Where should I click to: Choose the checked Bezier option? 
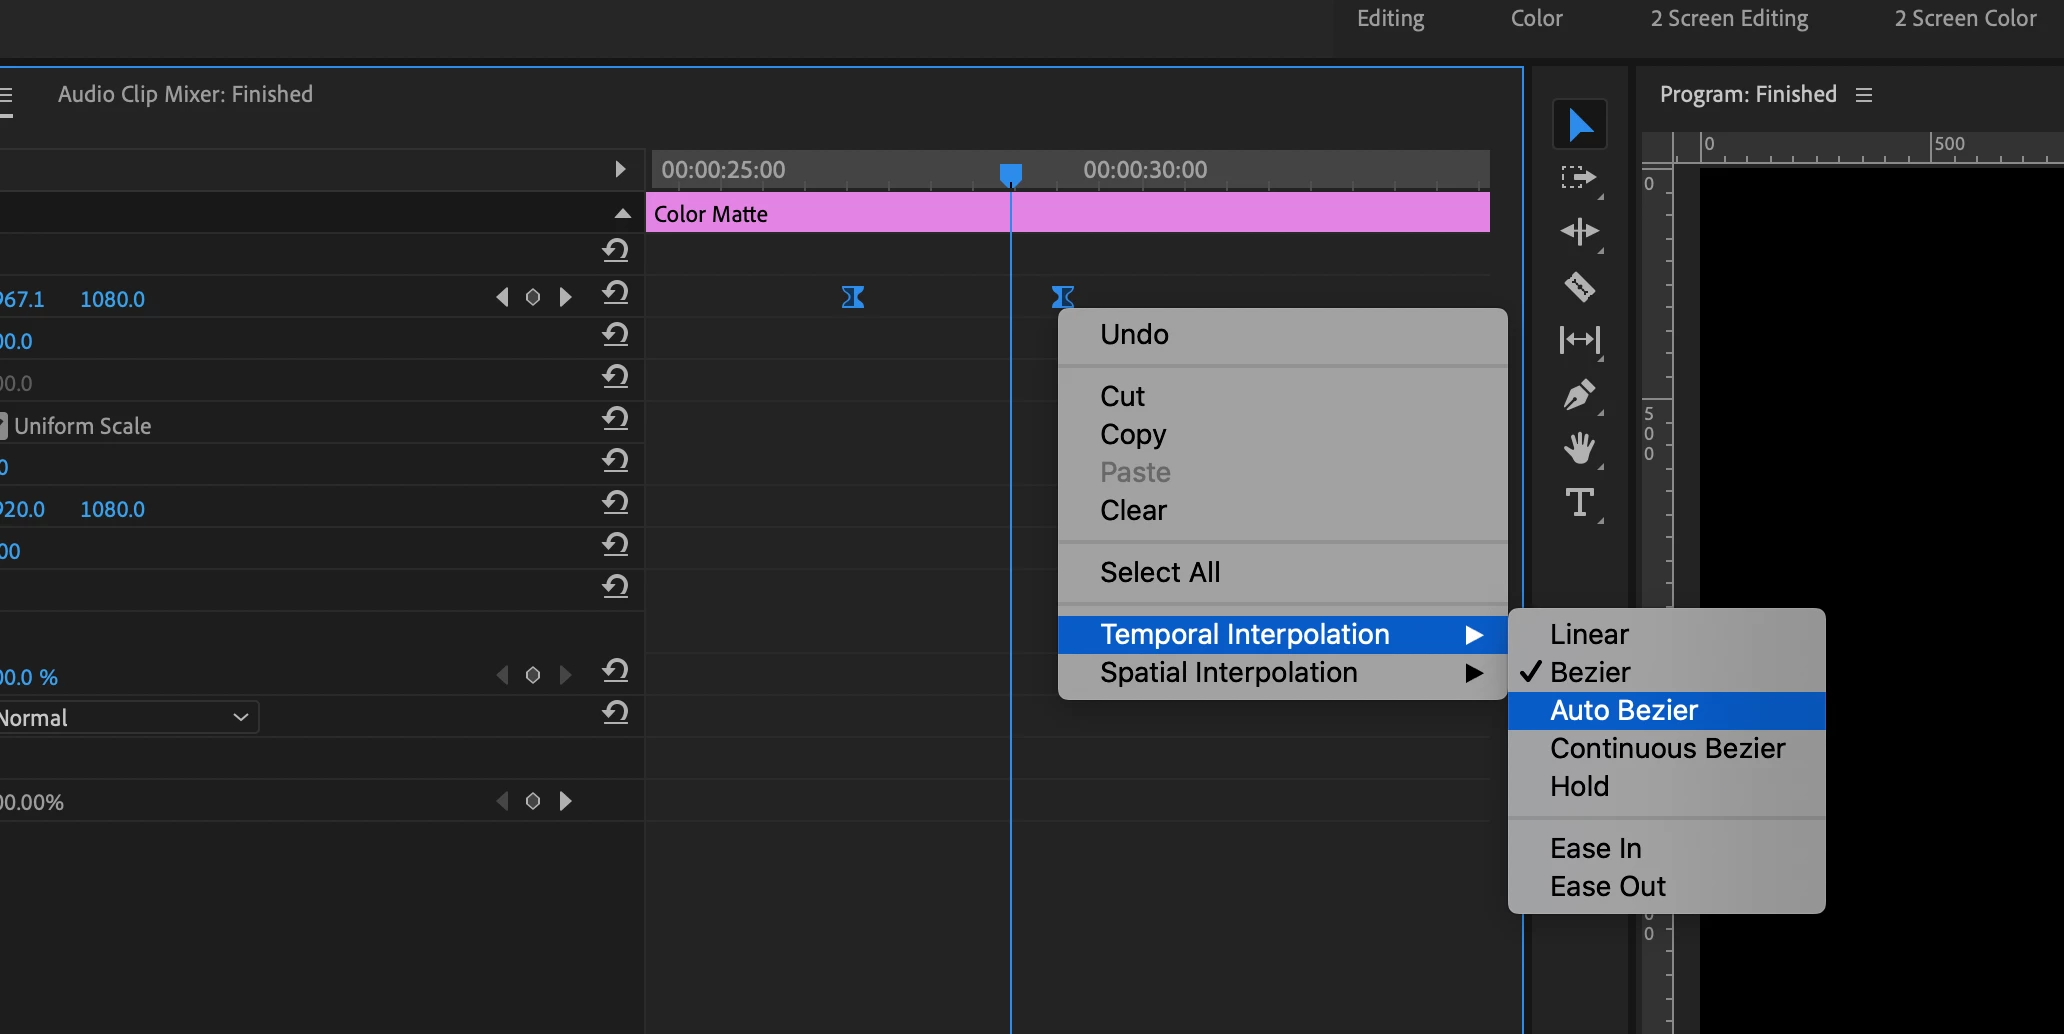point(1666,673)
